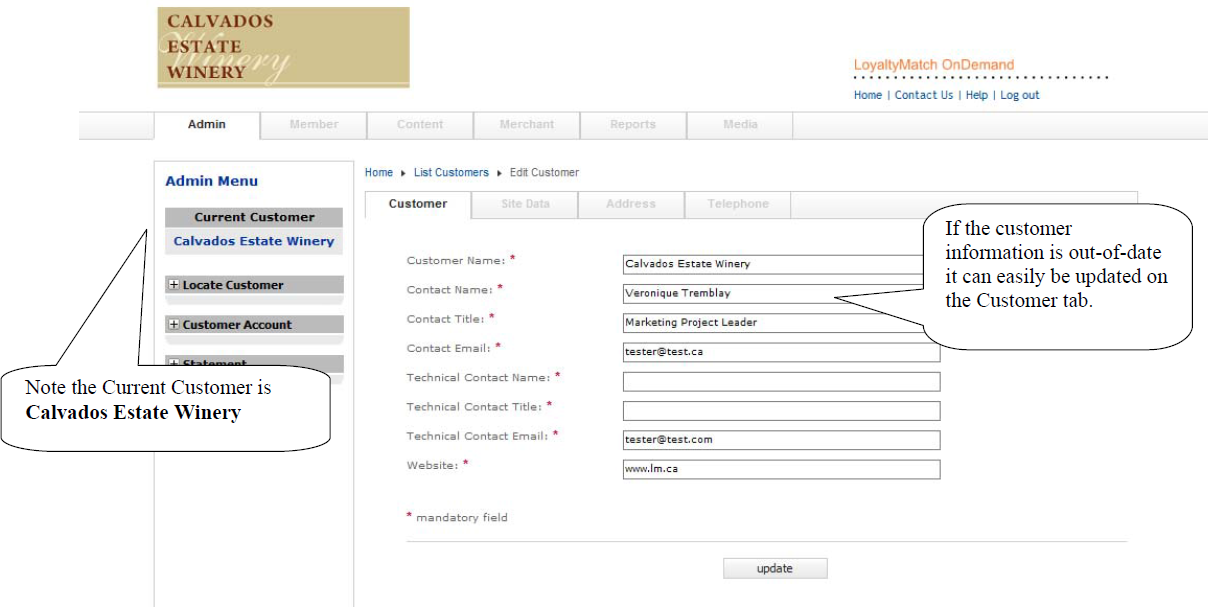Click the Contact Email field with tester@test.ca

[x=781, y=352]
